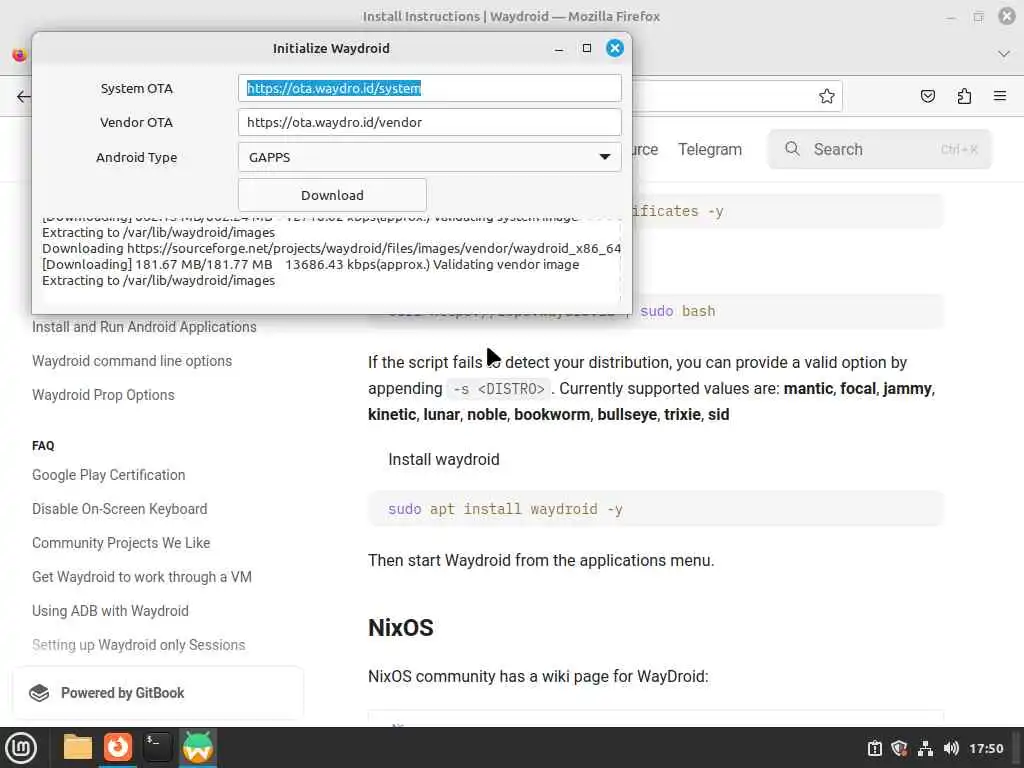This screenshot has height=768, width=1024.
Task: Open Using ADB with Waydroid page
Action: pyautogui.click(x=110, y=611)
